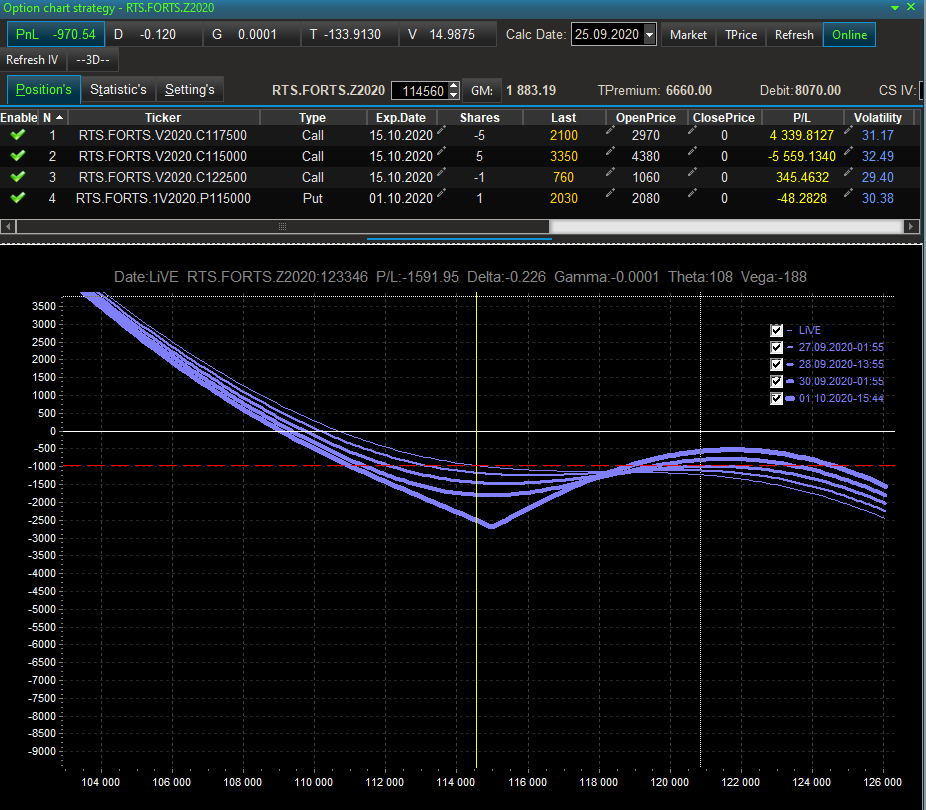Click the TPrice button

[740, 35]
